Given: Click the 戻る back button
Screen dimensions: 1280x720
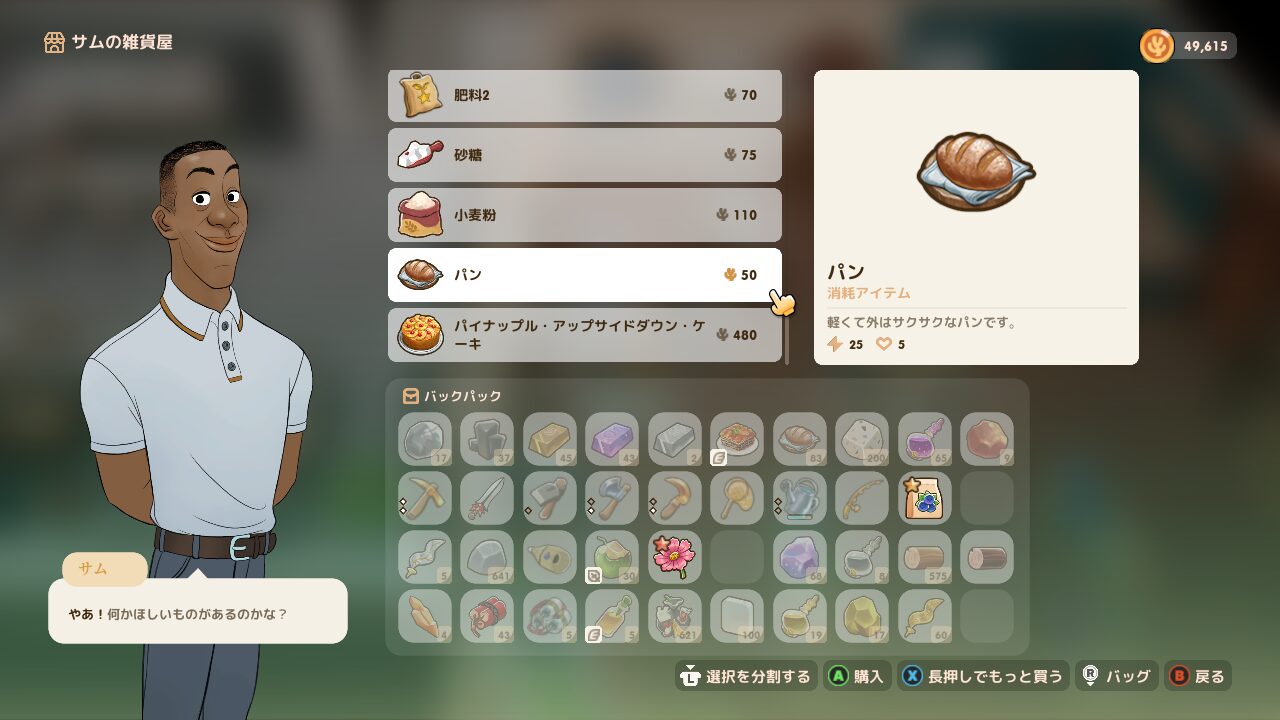Looking at the screenshot, I should (x=1197, y=676).
